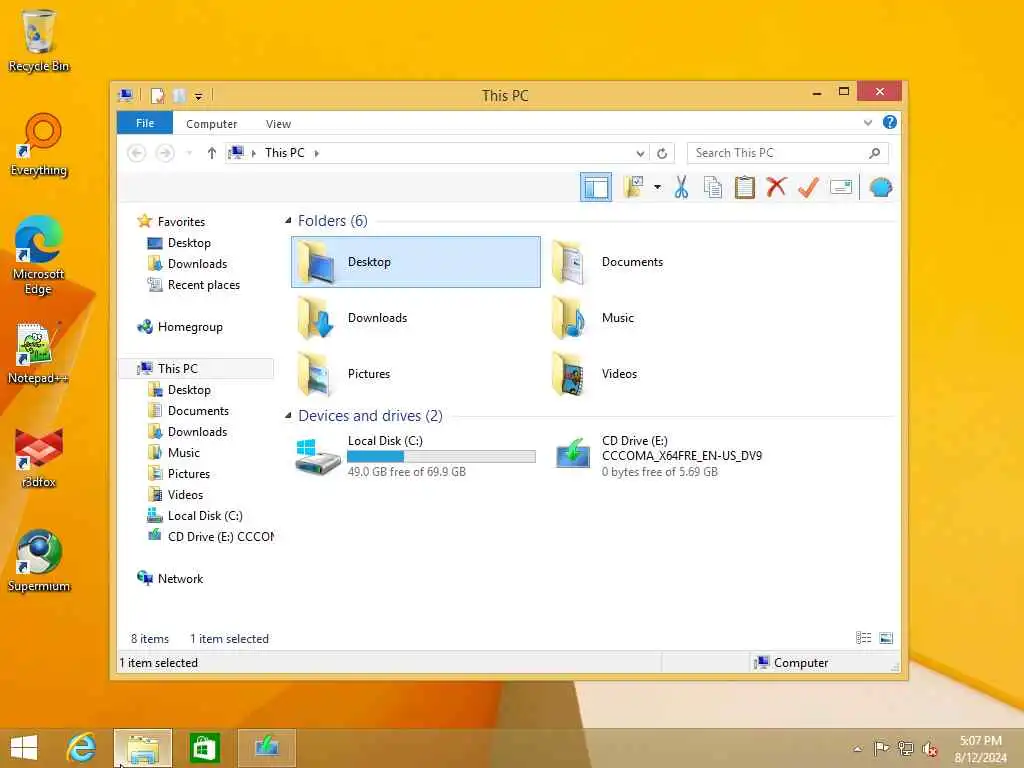Click the Windows Start button
1024x768 pixels.
(x=24, y=748)
